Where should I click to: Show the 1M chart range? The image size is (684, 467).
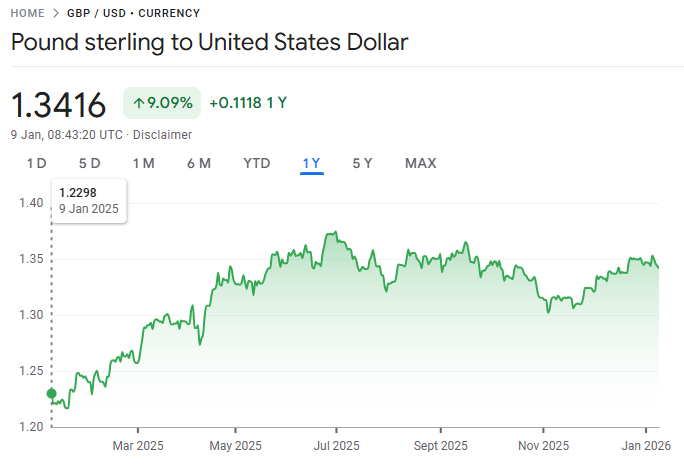tap(143, 163)
